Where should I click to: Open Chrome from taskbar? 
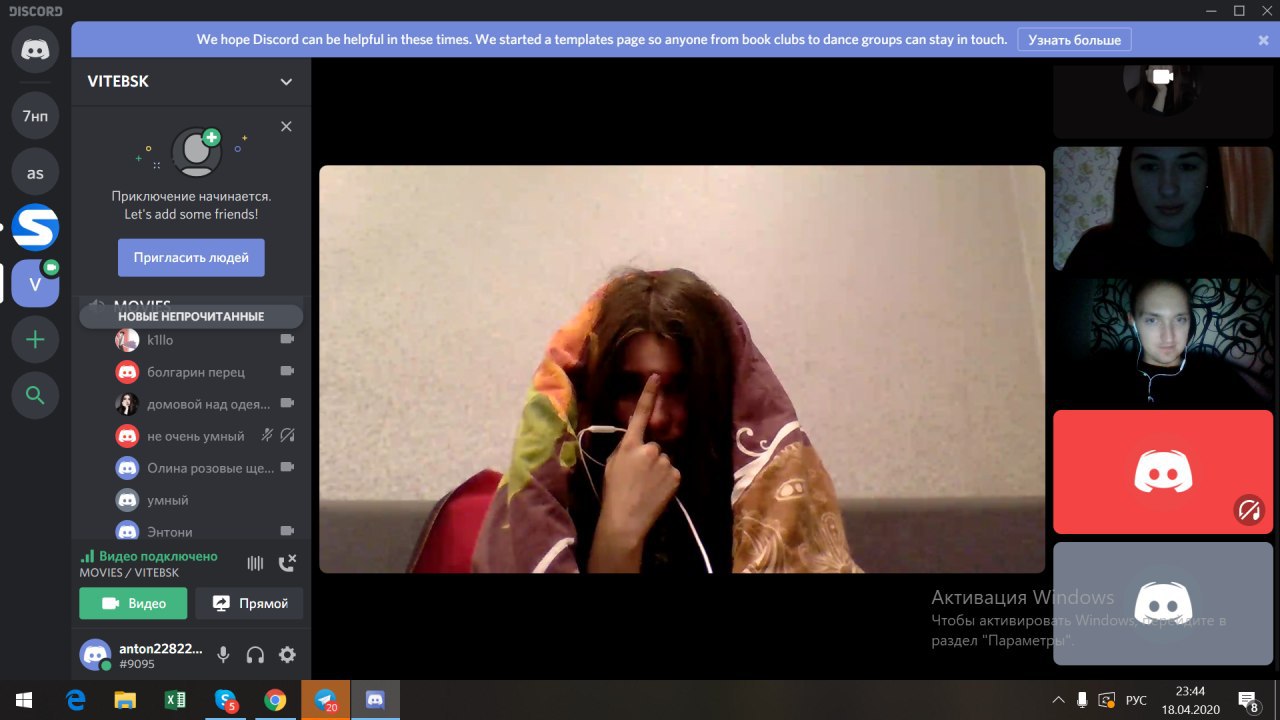(275, 700)
